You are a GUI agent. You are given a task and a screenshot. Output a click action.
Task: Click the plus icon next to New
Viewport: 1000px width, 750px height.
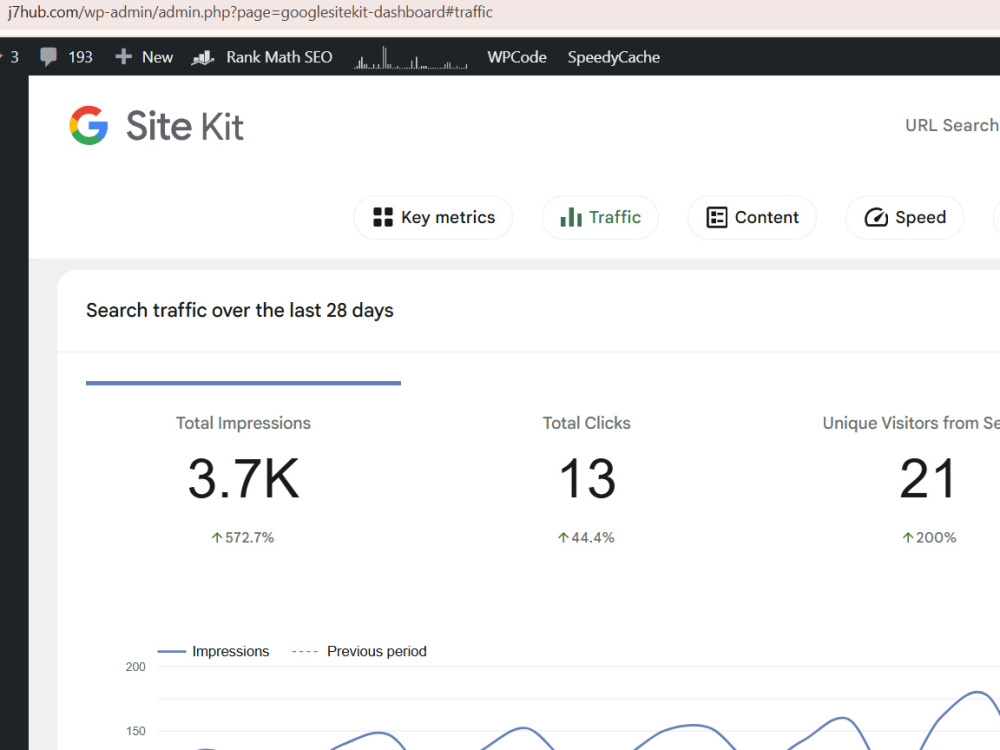(x=124, y=57)
